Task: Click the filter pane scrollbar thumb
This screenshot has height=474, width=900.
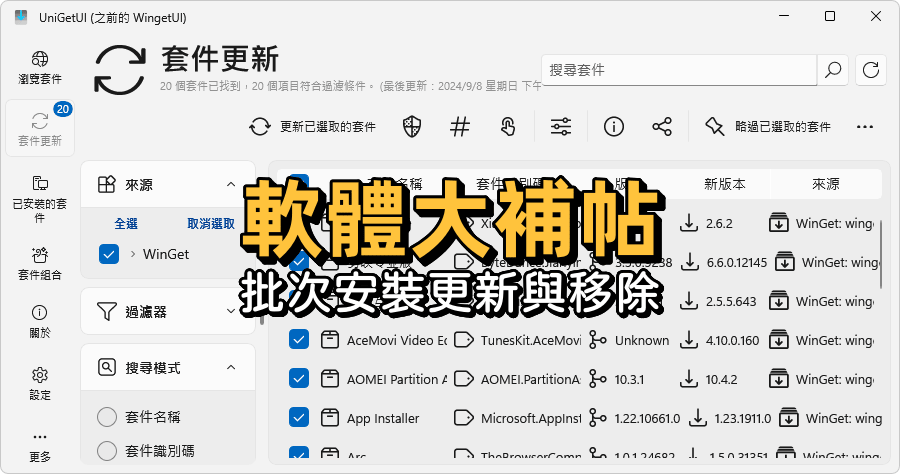Action: pos(262,319)
